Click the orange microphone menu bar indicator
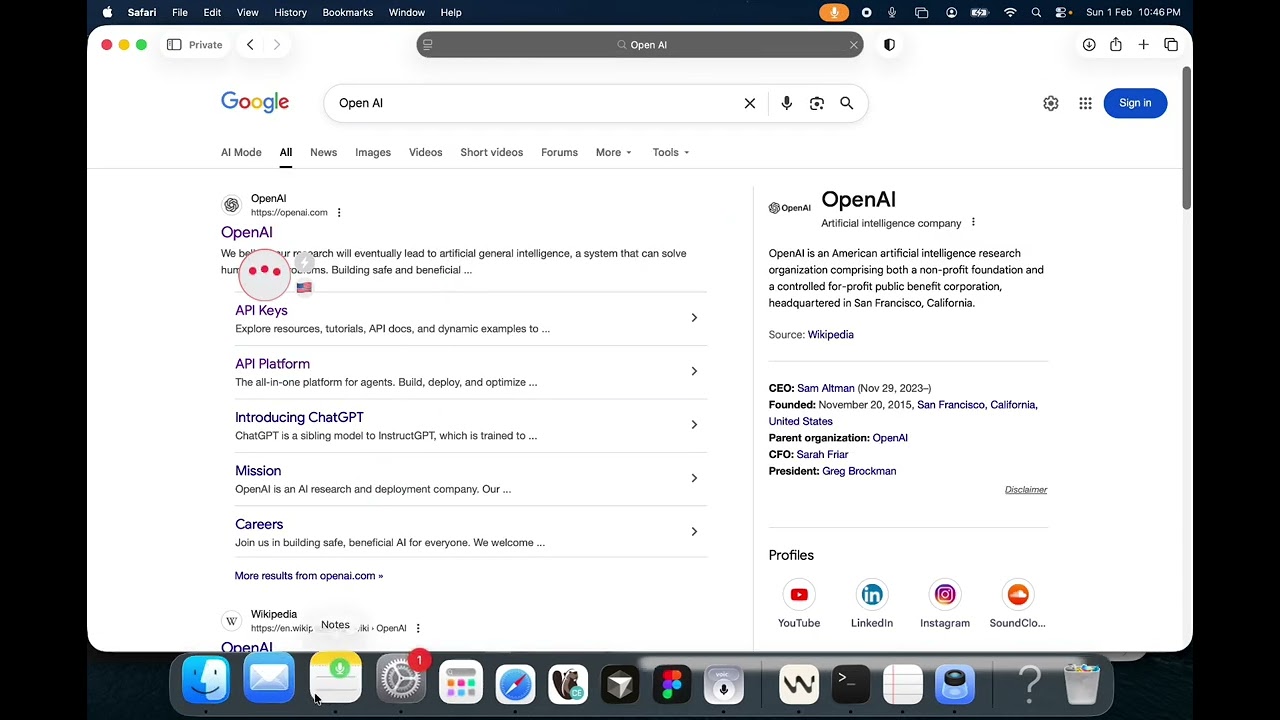Viewport: 1280px width, 720px height. click(x=834, y=12)
